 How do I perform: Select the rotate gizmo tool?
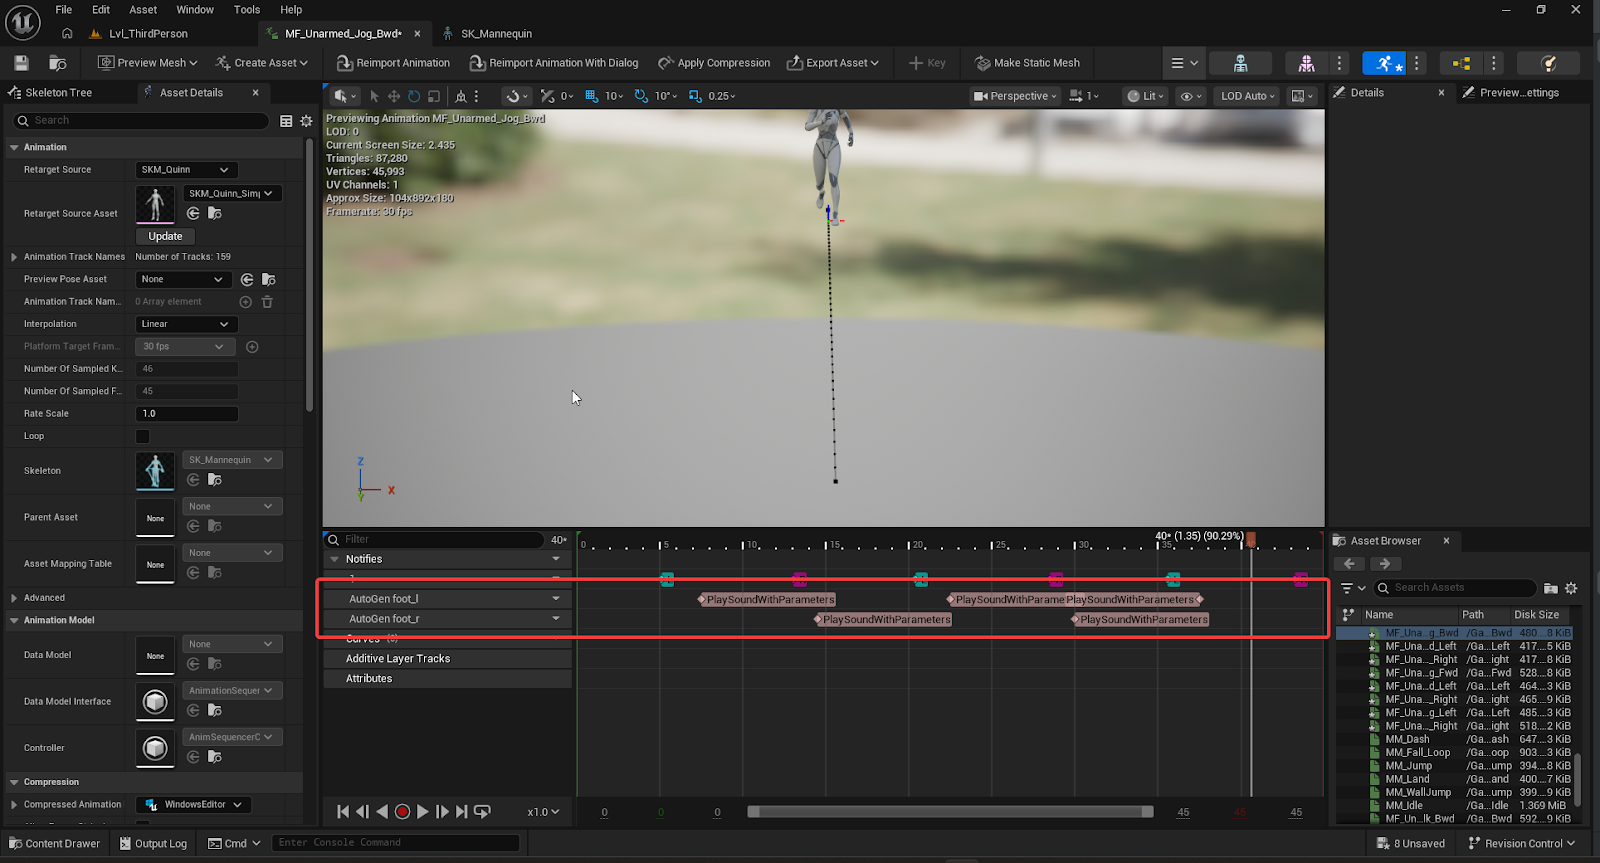(414, 96)
